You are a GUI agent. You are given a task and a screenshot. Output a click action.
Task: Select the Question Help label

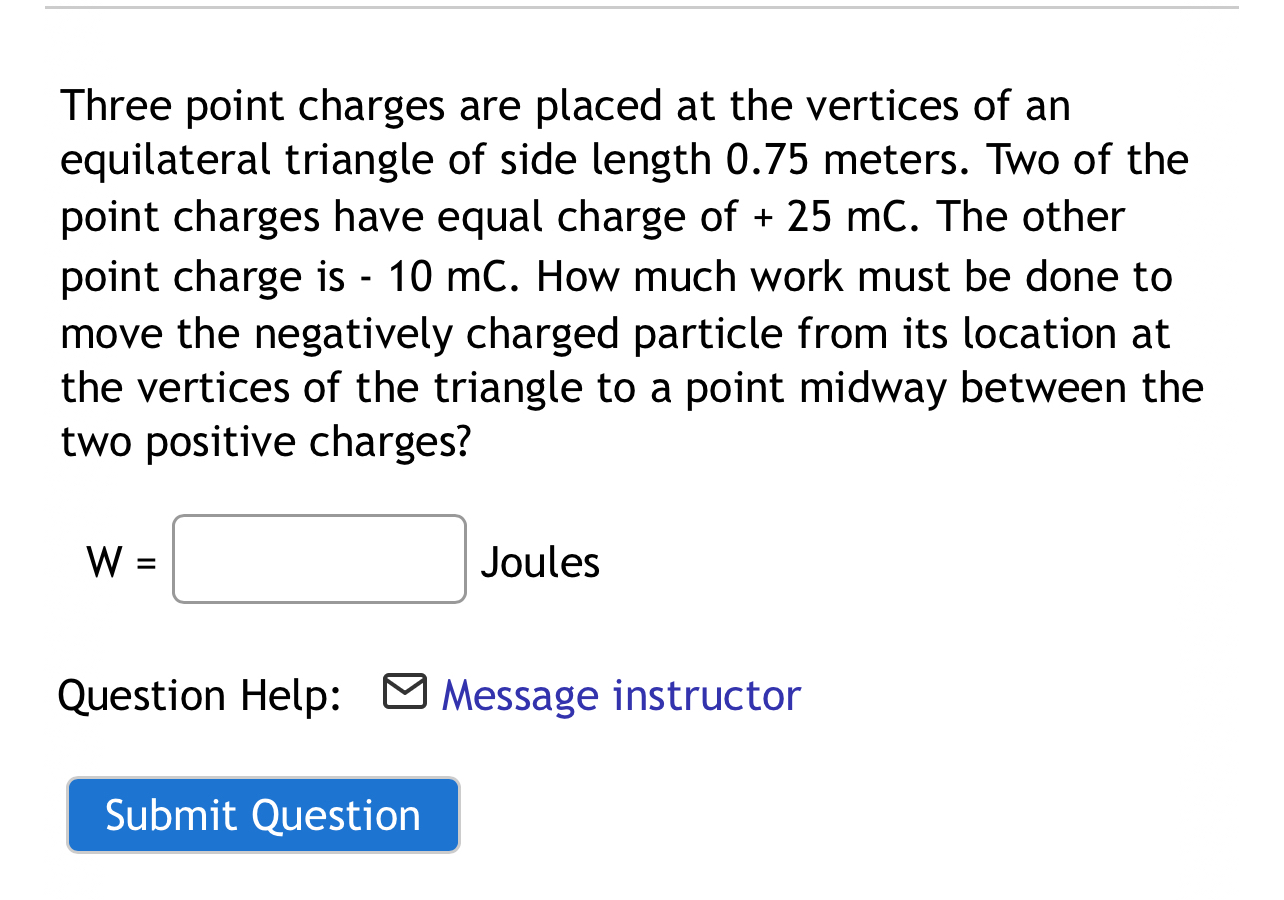click(x=198, y=694)
